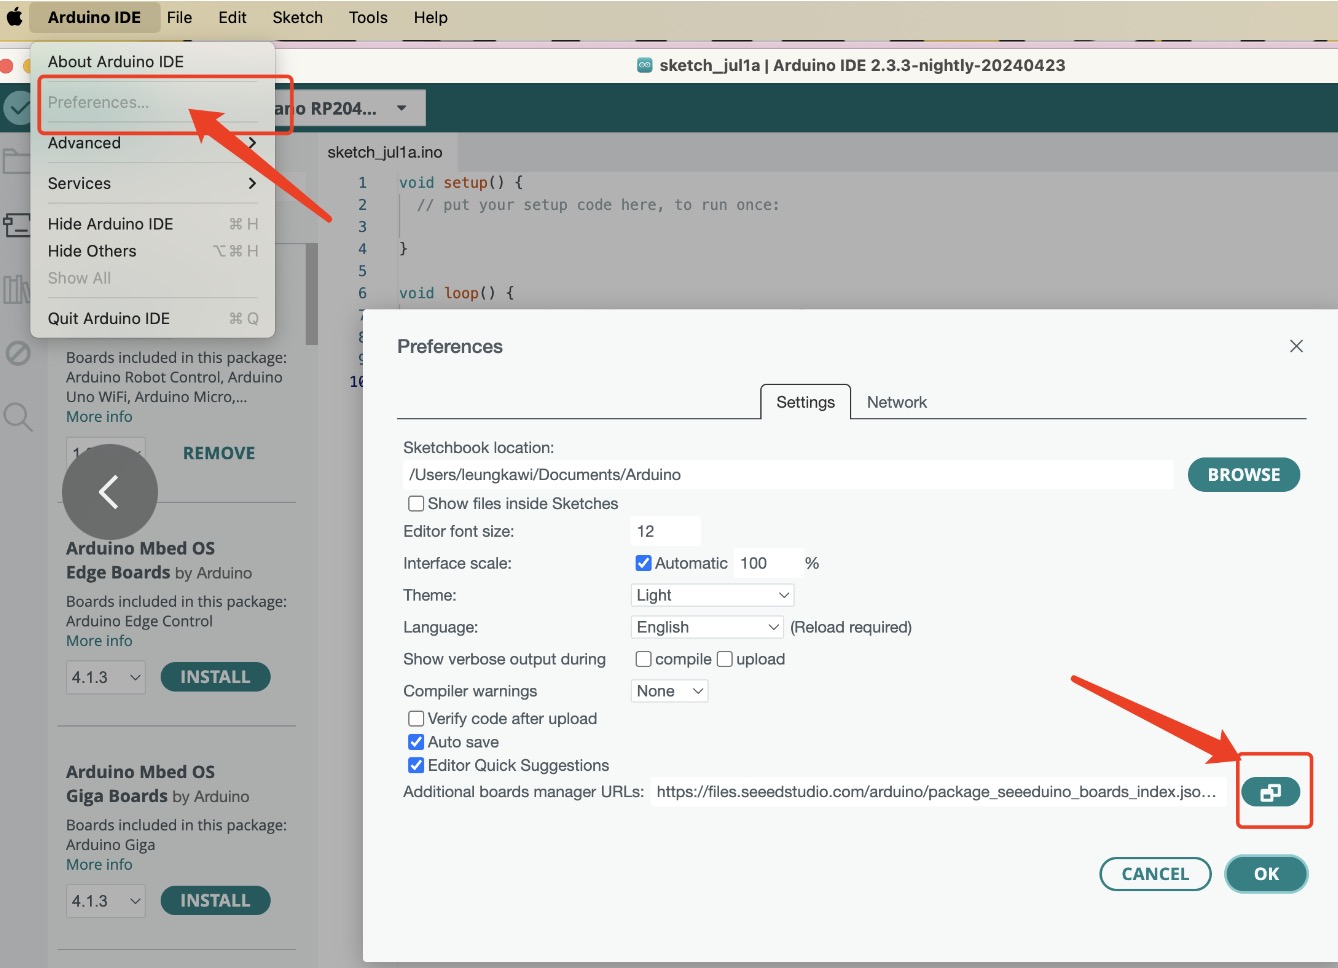This screenshot has width=1338, height=968.
Task: Open the Sketch menu
Action: coord(298,17)
